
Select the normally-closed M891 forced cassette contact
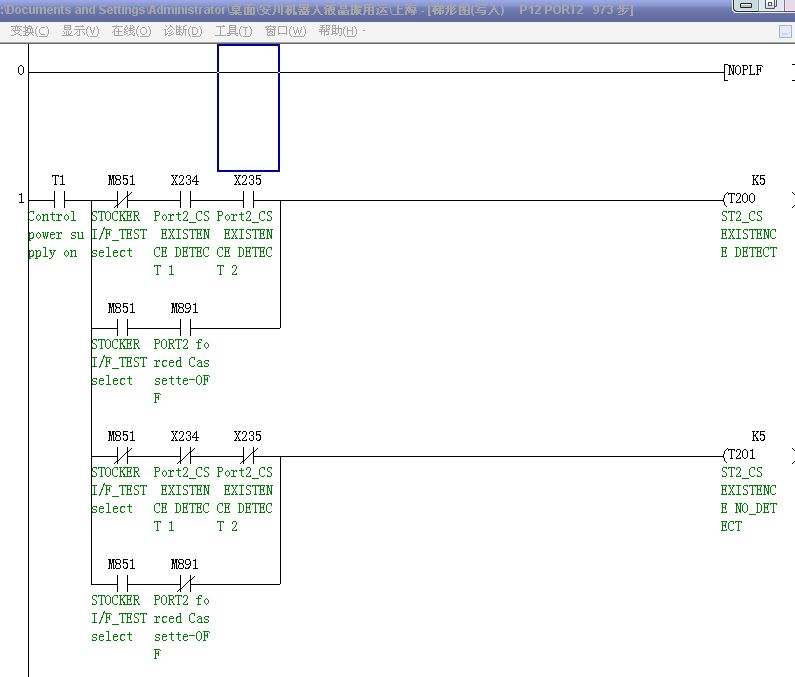tap(184, 583)
